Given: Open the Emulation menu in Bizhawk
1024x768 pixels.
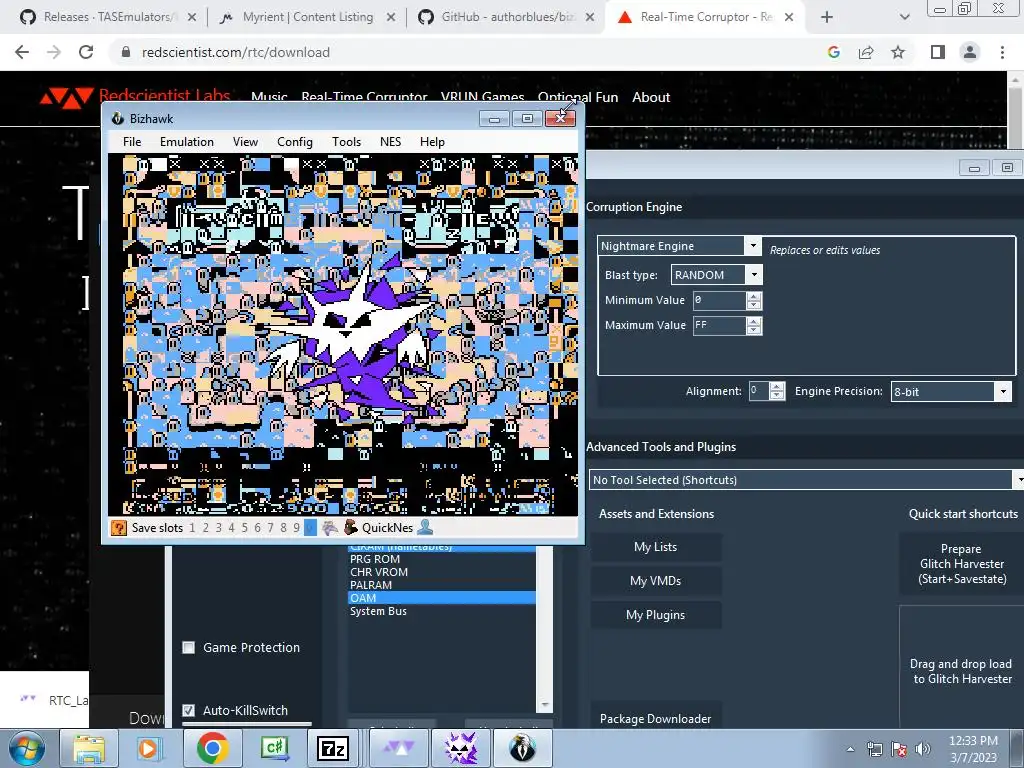Looking at the screenshot, I should 187,142.
